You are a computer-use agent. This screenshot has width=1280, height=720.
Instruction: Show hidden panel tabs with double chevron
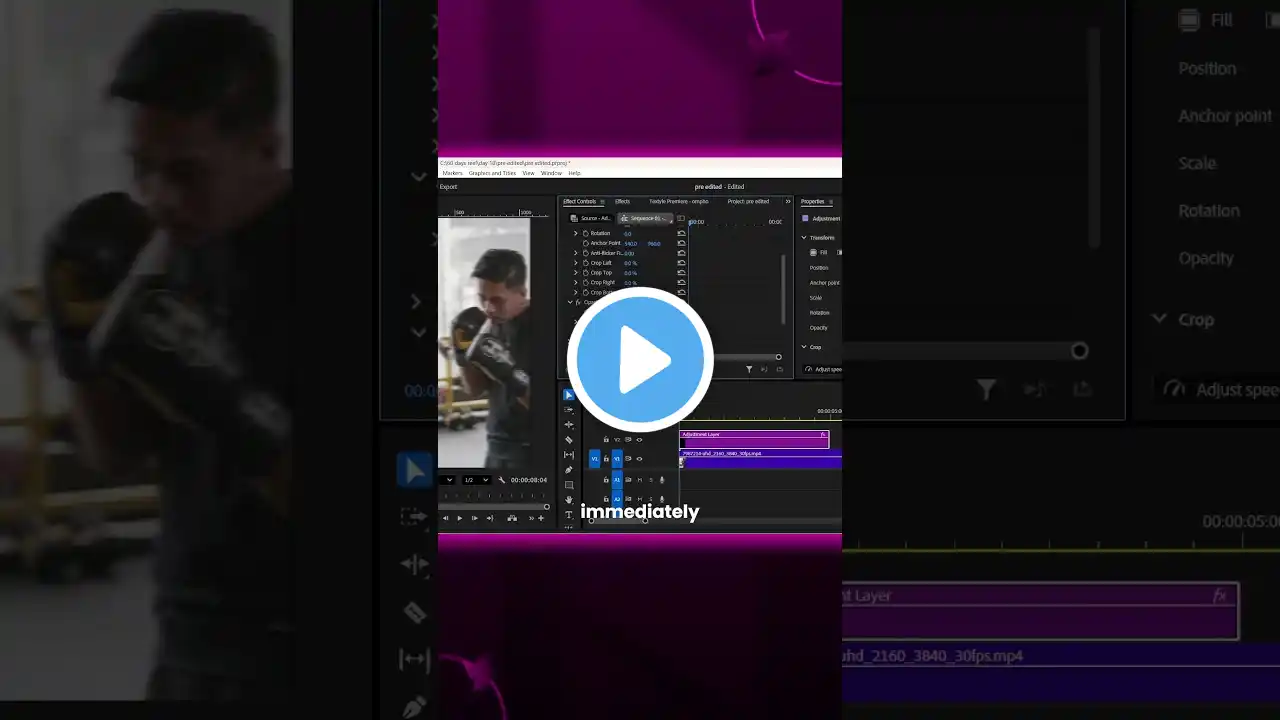pyautogui.click(x=788, y=202)
